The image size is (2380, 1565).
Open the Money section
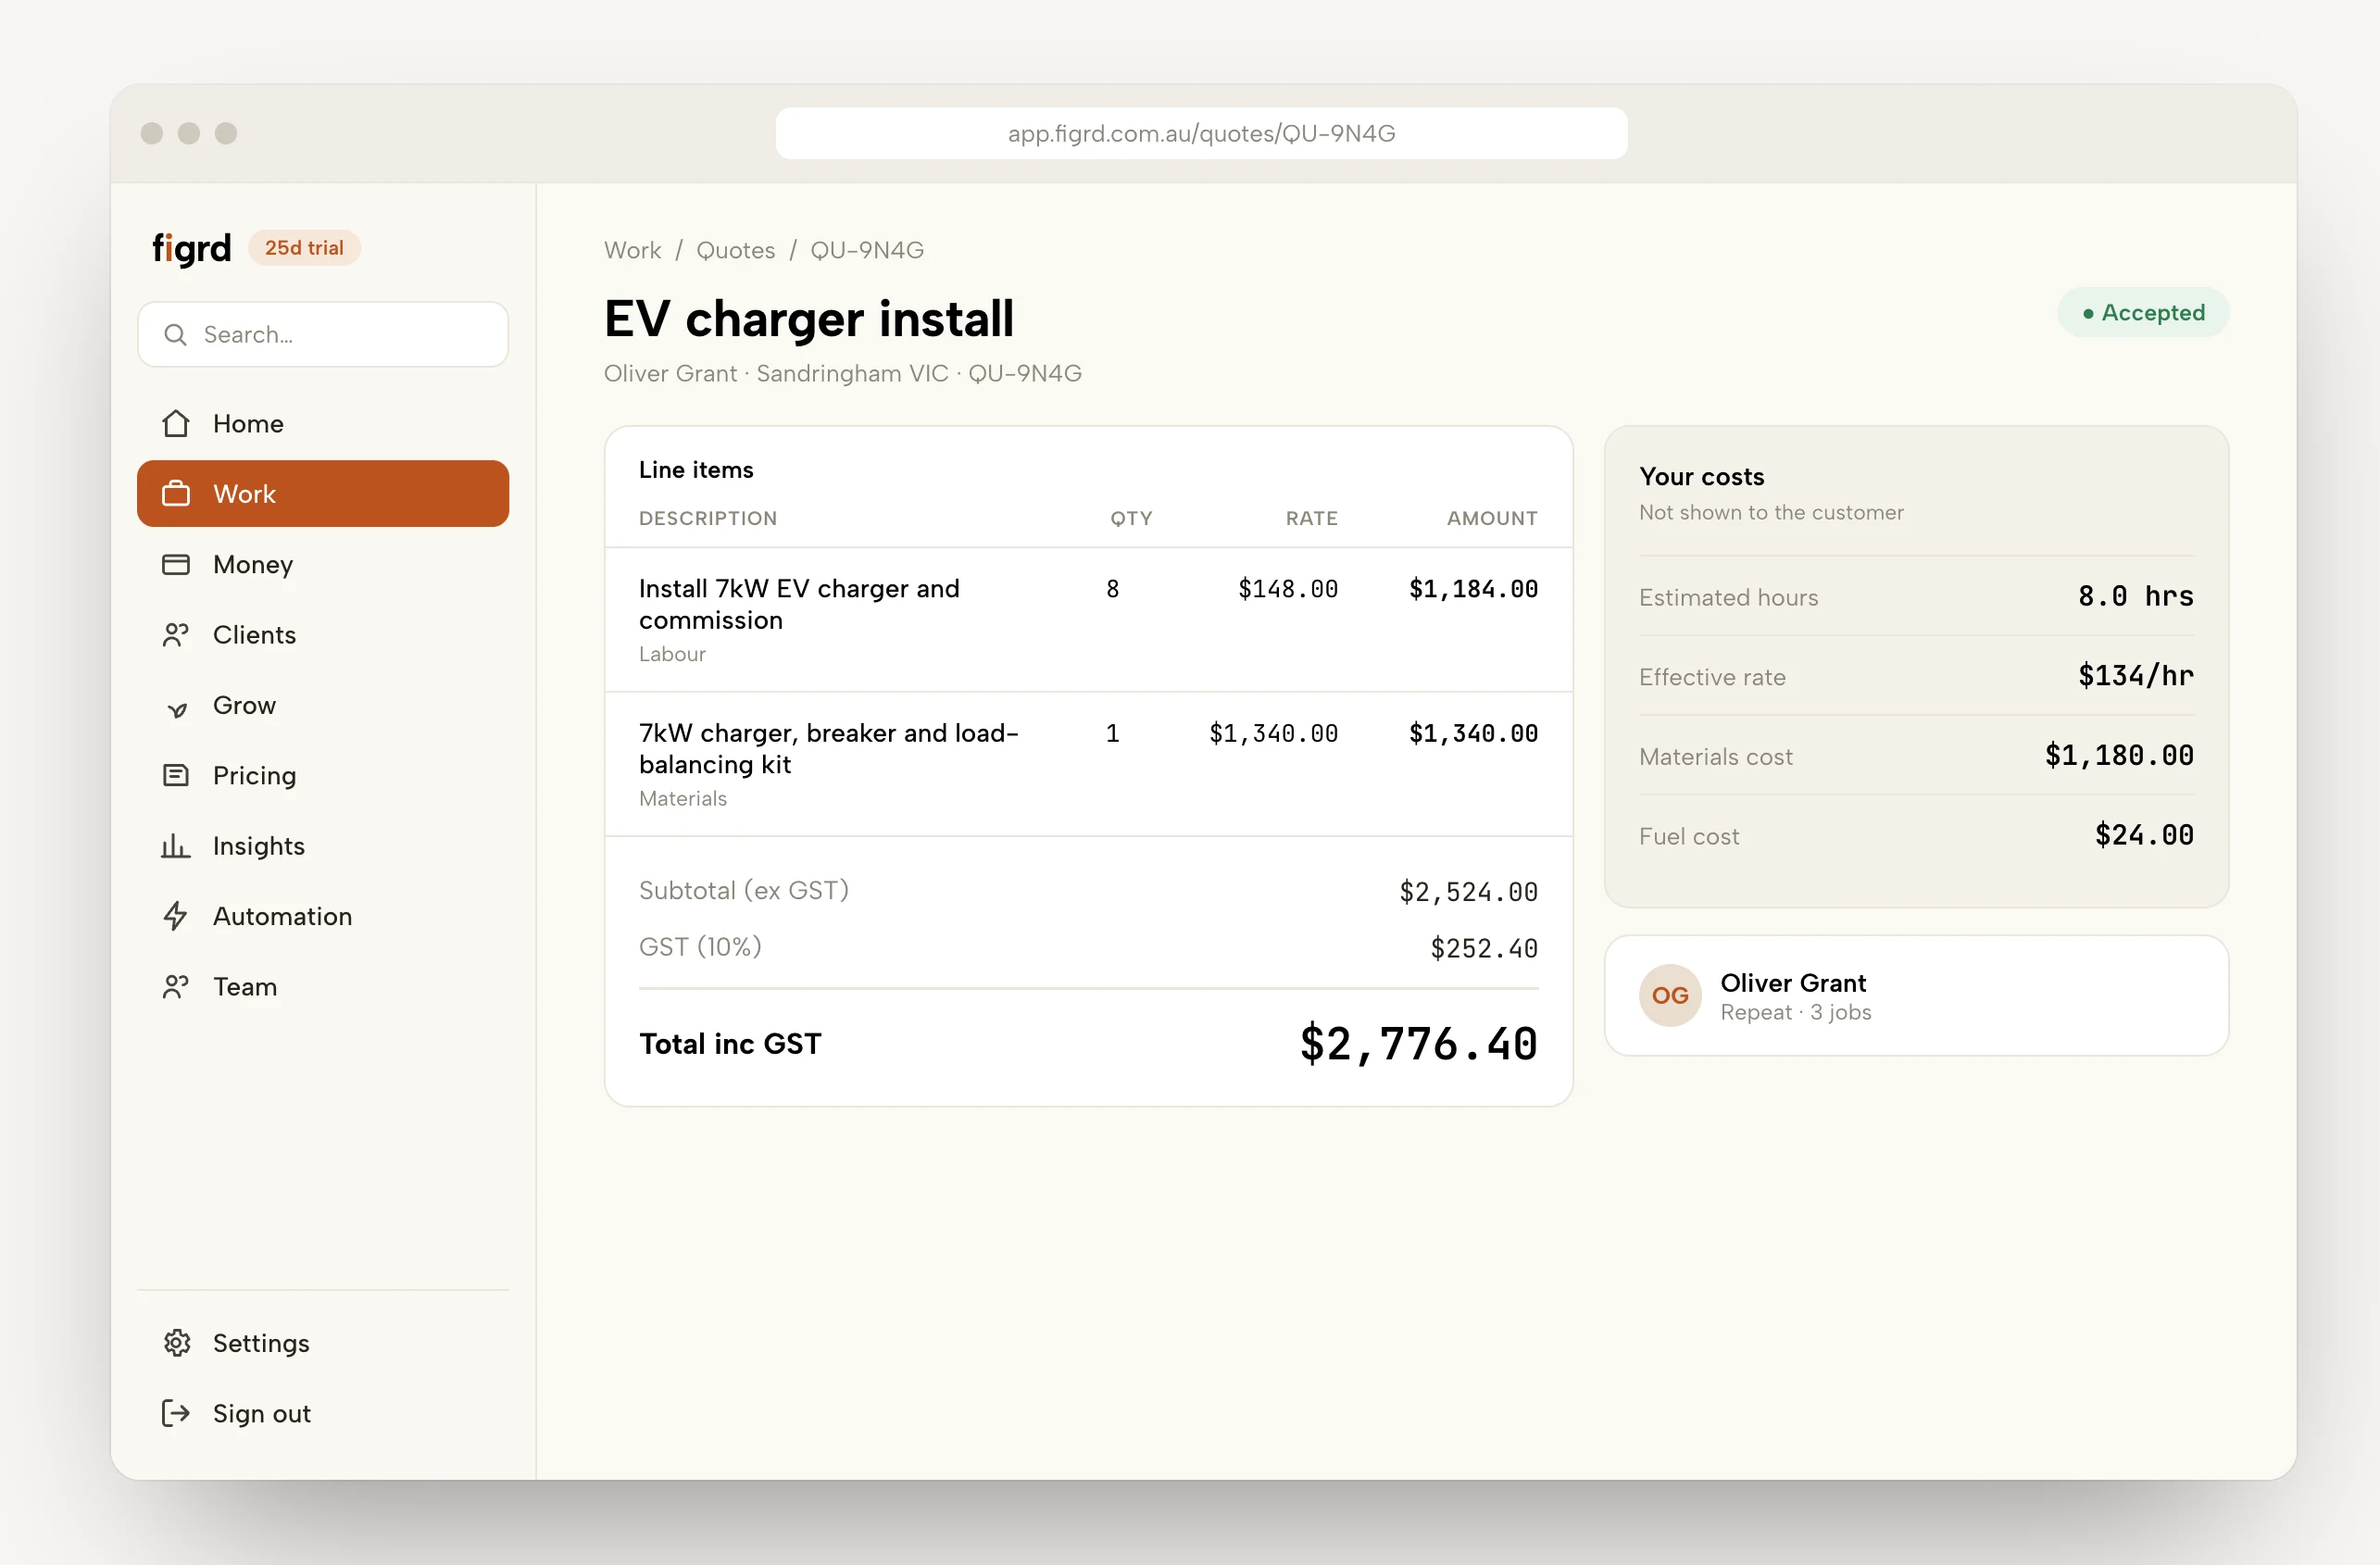coord(323,564)
